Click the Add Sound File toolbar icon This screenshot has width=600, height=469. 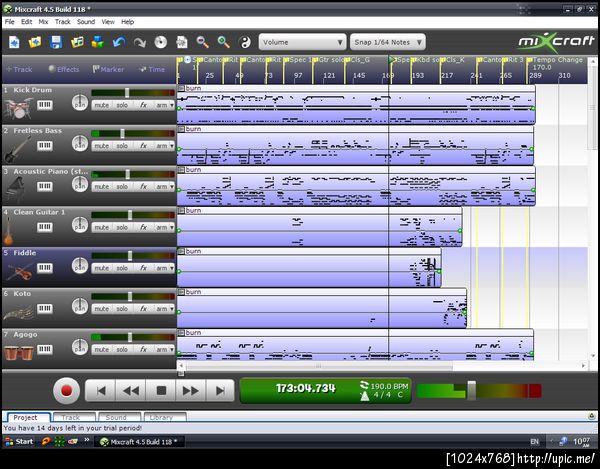pyautogui.click(x=77, y=42)
